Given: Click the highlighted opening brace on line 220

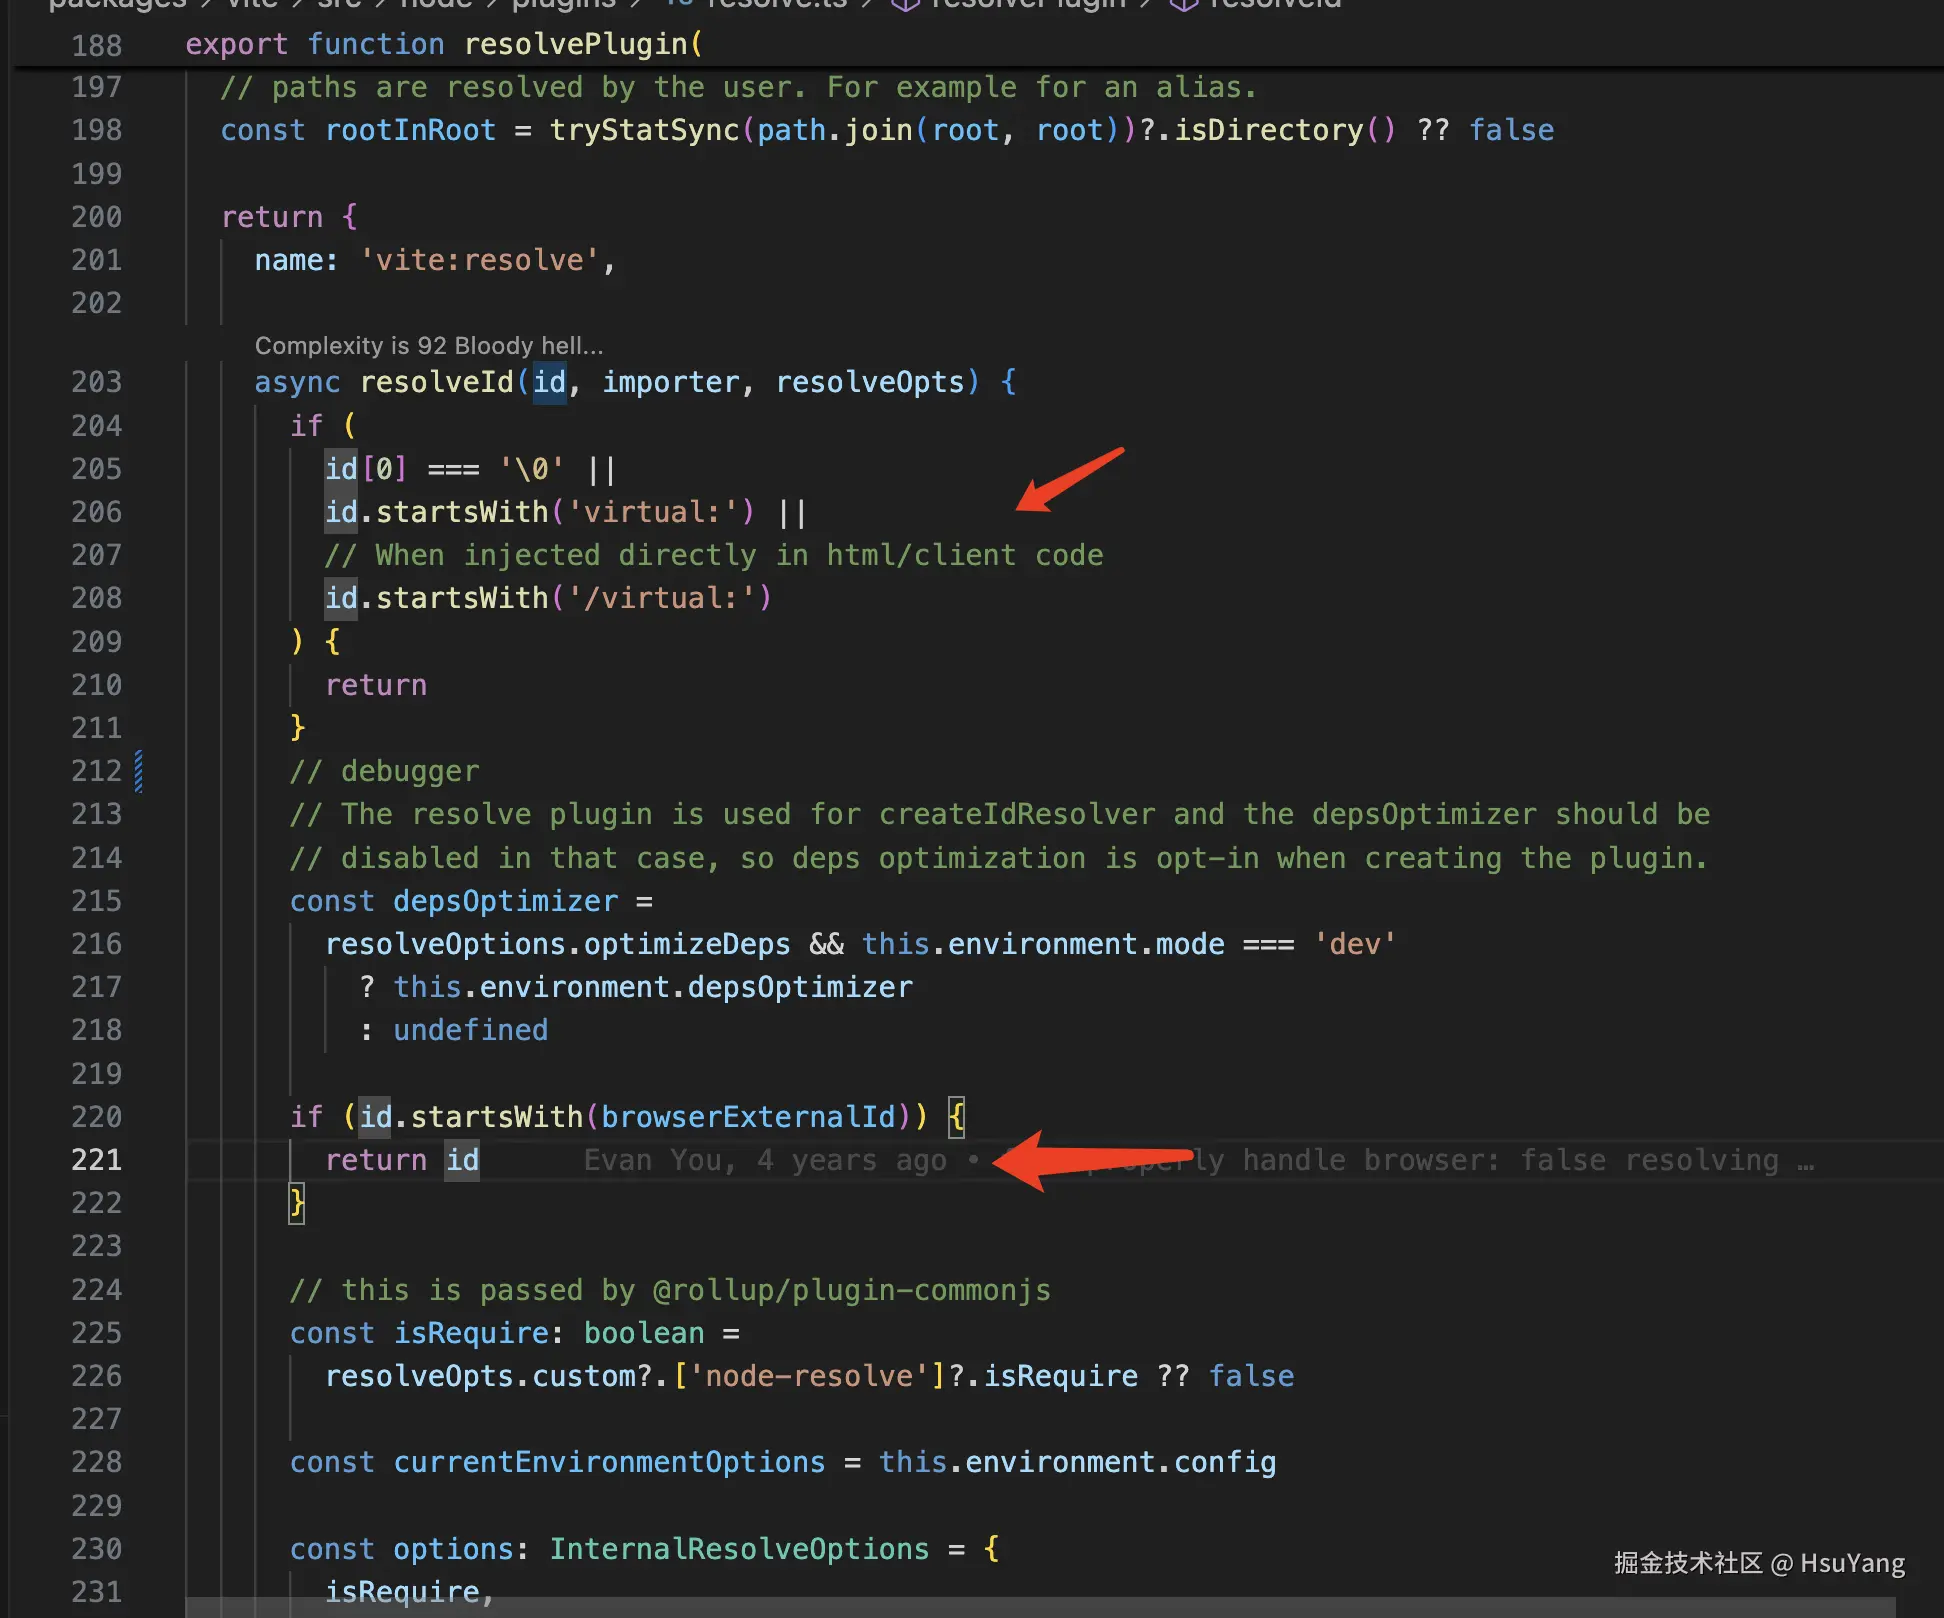Looking at the screenshot, I should [x=956, y=1116].
